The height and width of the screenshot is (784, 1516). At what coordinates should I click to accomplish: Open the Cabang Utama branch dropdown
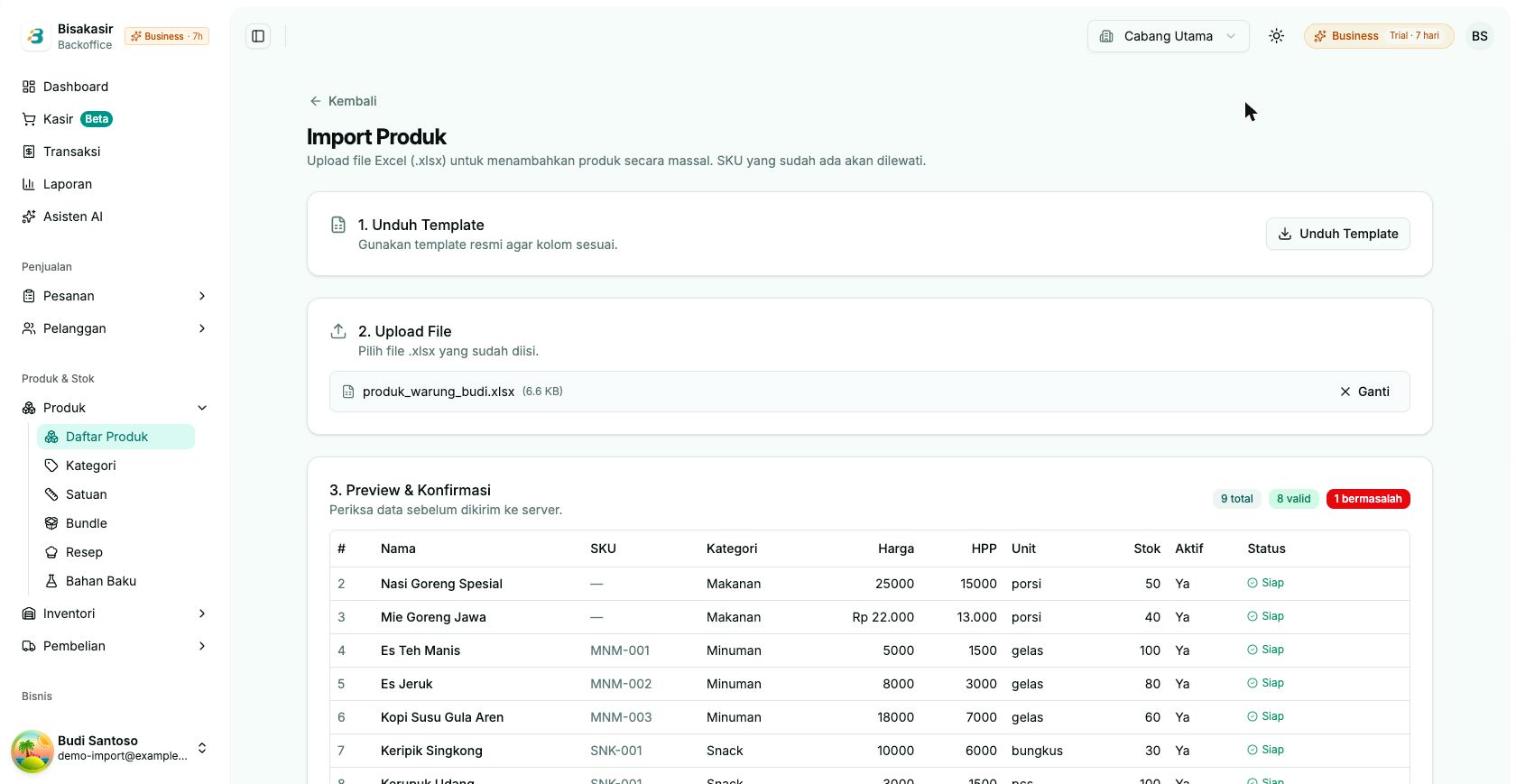[x=1168, y=36]
